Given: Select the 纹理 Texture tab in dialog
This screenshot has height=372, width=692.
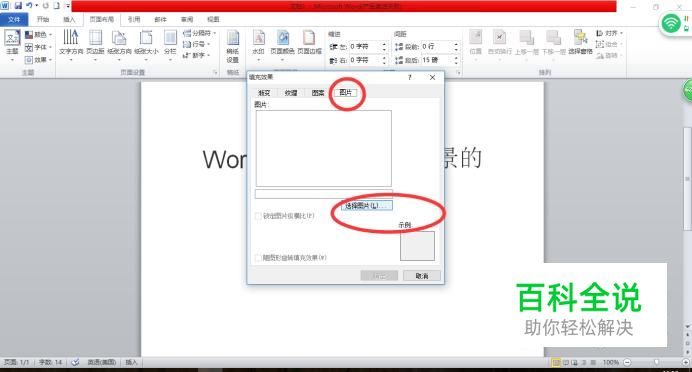Looking at the screenshot, I should [291, 93].
